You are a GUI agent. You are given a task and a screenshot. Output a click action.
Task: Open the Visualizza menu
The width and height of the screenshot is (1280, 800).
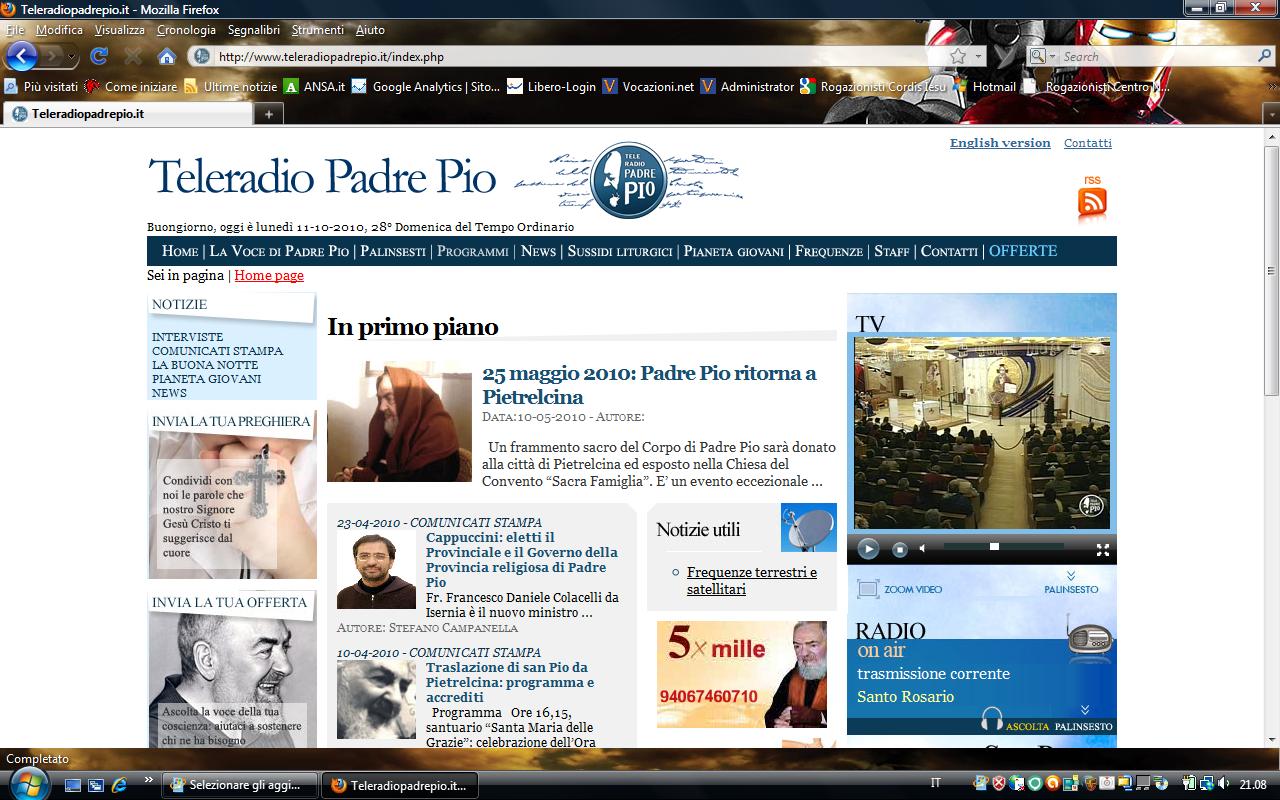pos(120,30)
